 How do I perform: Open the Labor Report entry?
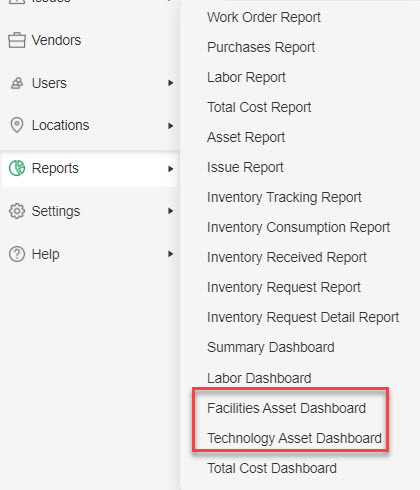(x=246, y=78)
